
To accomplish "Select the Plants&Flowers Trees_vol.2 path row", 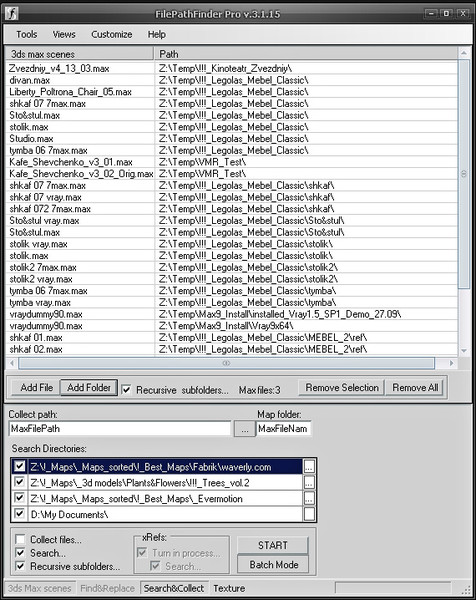I will pos(165,483).
